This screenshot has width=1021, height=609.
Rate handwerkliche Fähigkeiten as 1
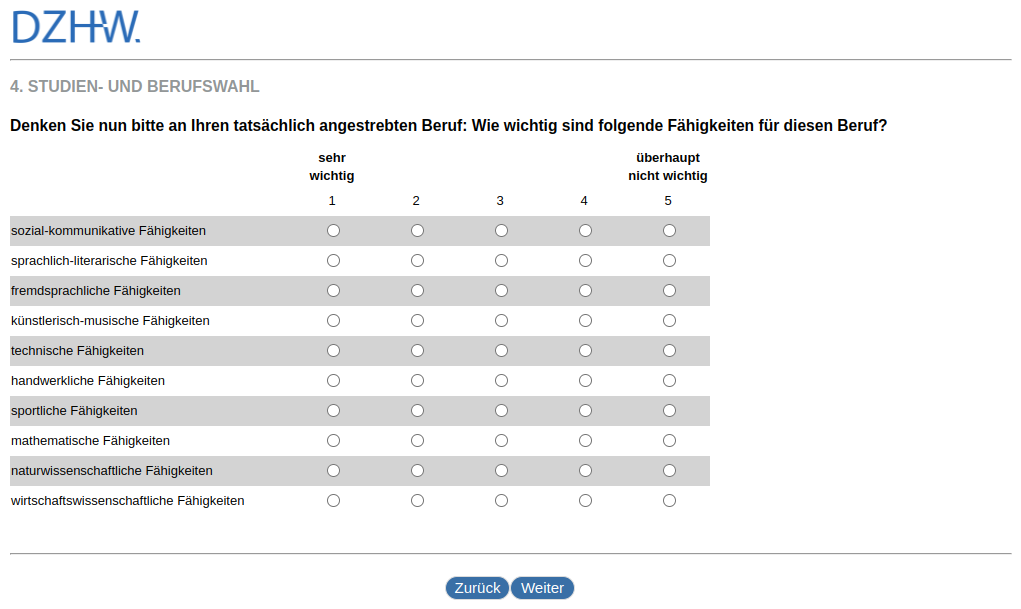pos(333,381)
